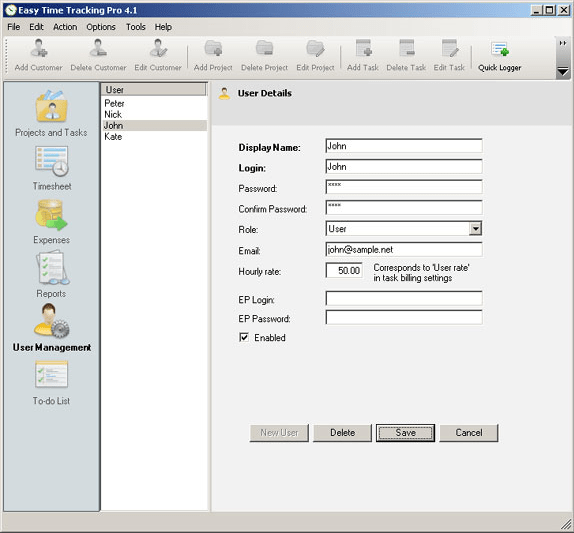Open the Quick Logger tool
Image resolution: width=574 pixels, height=533 pixels.
[500, 55]
